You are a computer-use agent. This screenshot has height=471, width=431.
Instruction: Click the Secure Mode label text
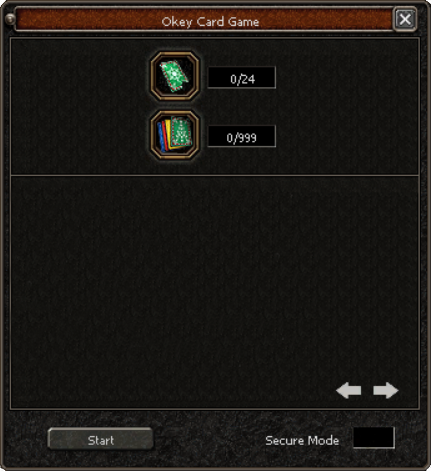[302, 440]
